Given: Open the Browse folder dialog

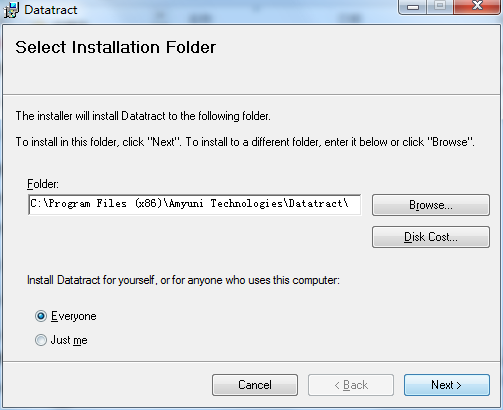Looking at the screenshot, I should pos(431,205).
